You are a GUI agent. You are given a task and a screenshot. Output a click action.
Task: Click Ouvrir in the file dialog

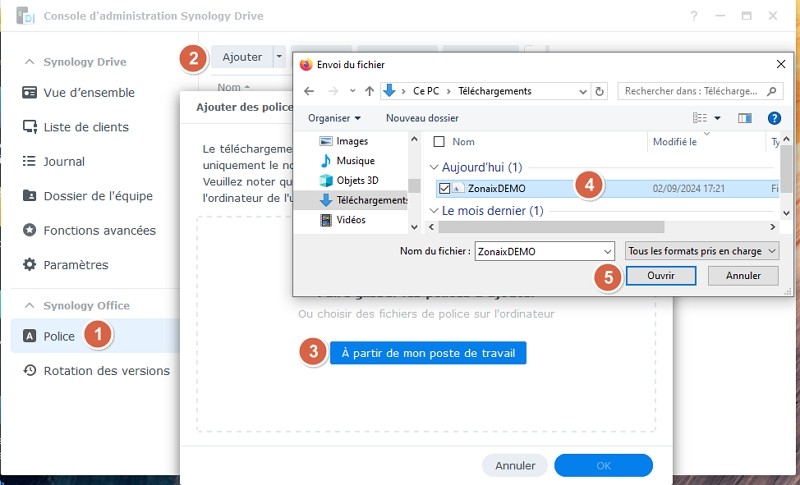(x=661, y=275)
